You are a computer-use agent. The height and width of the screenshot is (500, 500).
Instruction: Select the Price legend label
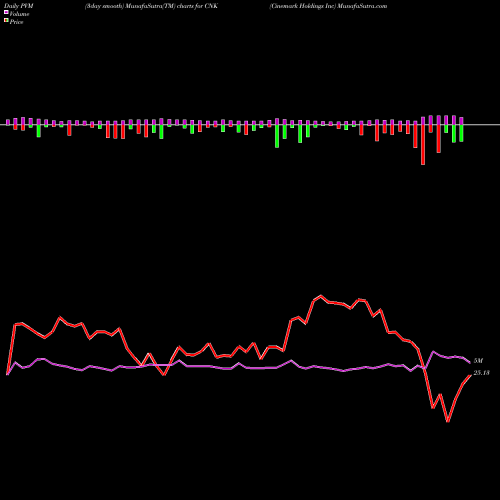pos(16,22)
